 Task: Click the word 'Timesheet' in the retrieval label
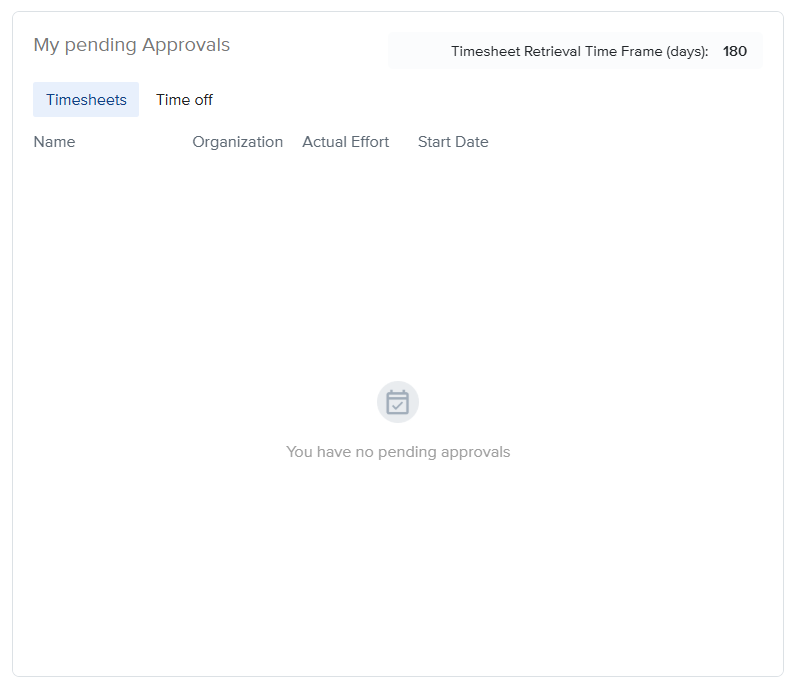(485, 51)
